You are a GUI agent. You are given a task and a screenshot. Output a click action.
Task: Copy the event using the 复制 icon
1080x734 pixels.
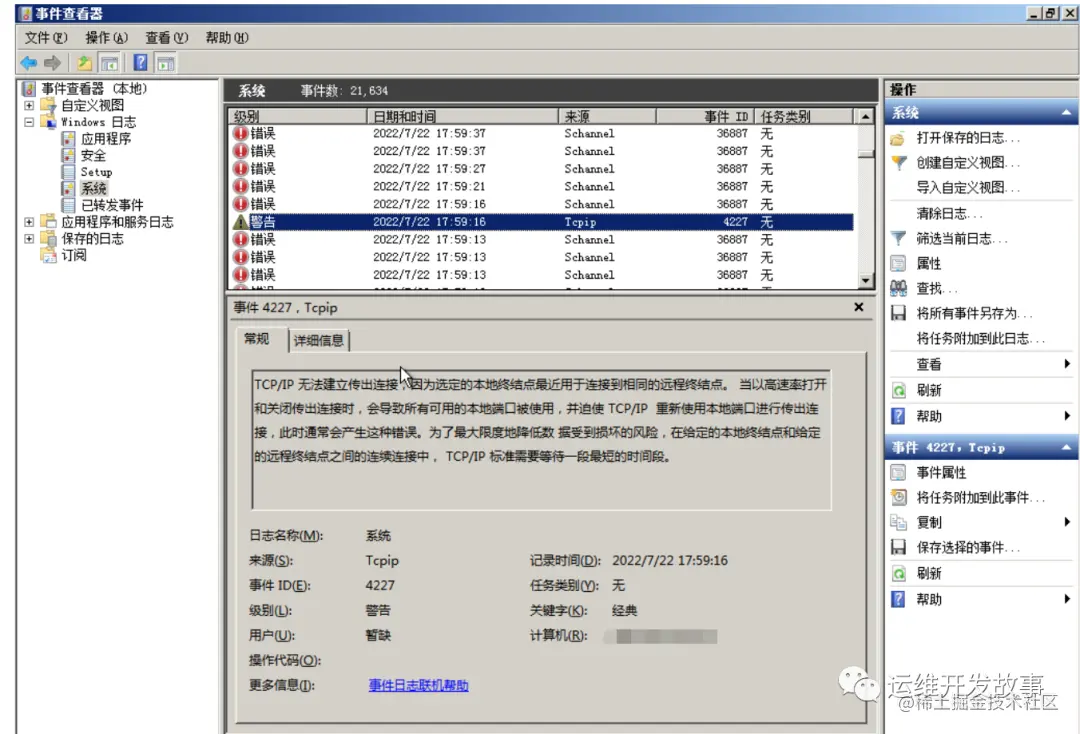click(898, 521)
